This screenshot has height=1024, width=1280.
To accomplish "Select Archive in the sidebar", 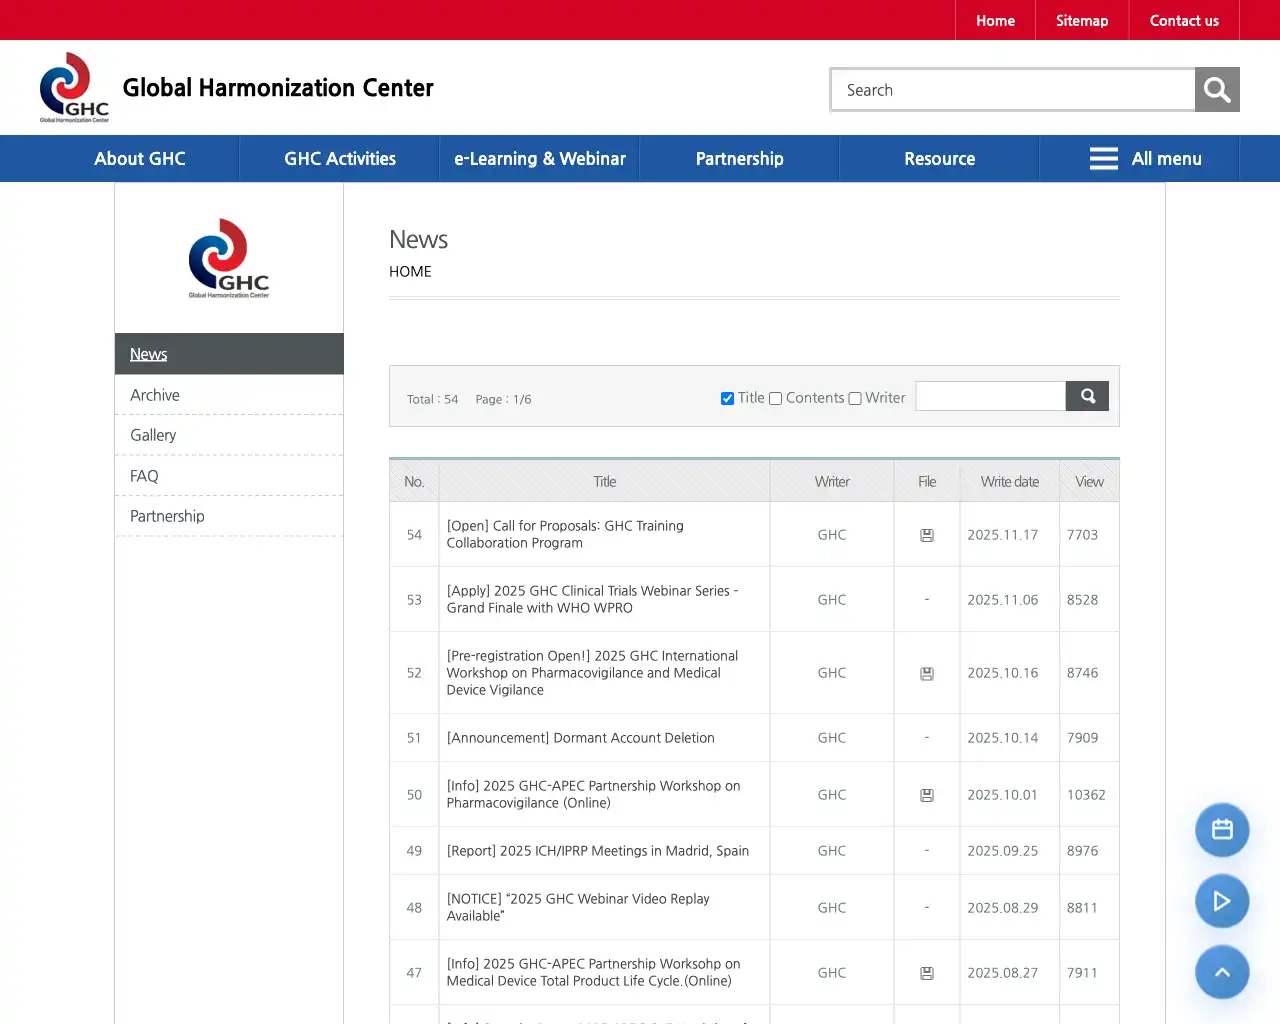I will pyautogui.click(x=154, y=394).
